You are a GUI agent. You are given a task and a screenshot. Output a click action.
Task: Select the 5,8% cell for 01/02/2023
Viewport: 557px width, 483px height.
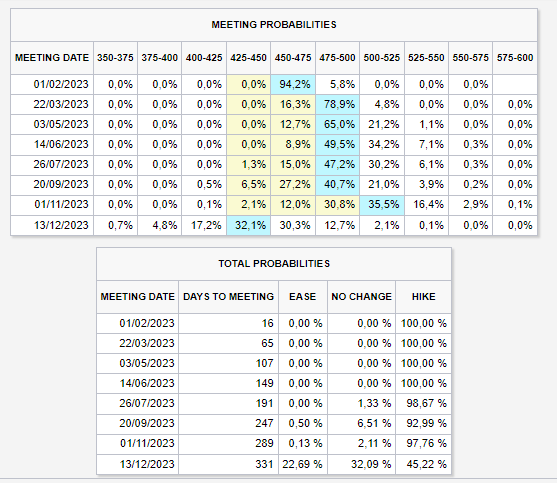coord(337,85)
